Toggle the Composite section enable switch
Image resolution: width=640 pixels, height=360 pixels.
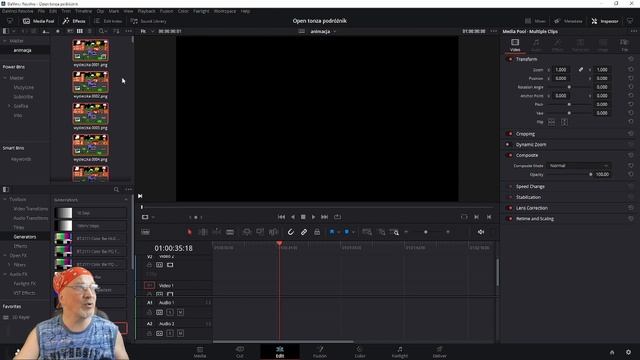(x=509, y=155)
